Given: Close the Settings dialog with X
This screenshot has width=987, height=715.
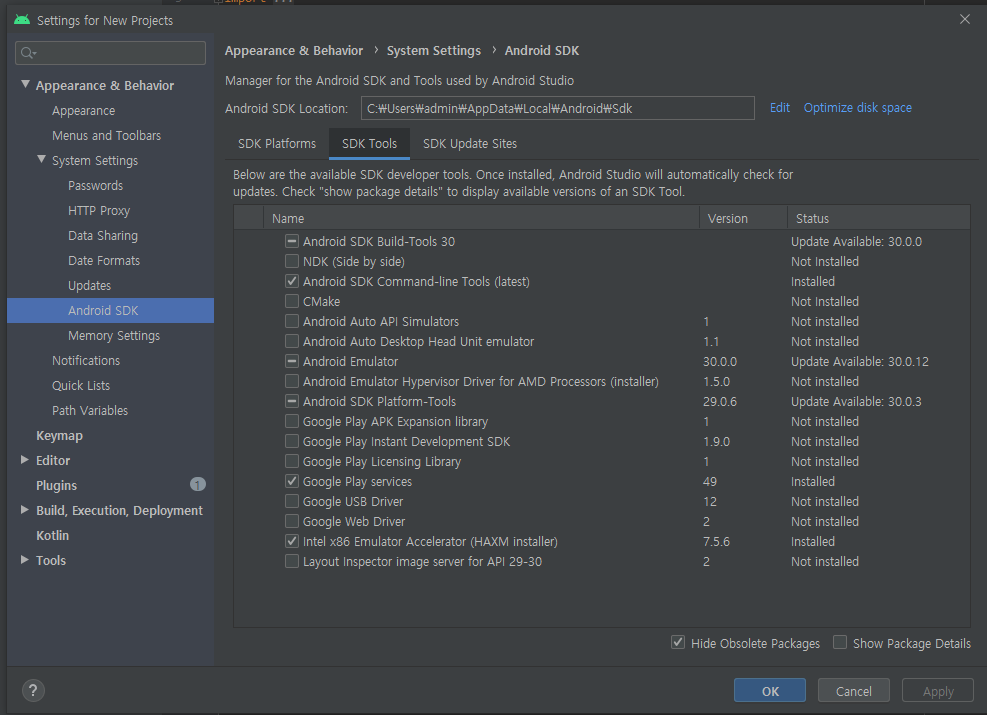Looking at the screenshot, I should click(964, 20).
